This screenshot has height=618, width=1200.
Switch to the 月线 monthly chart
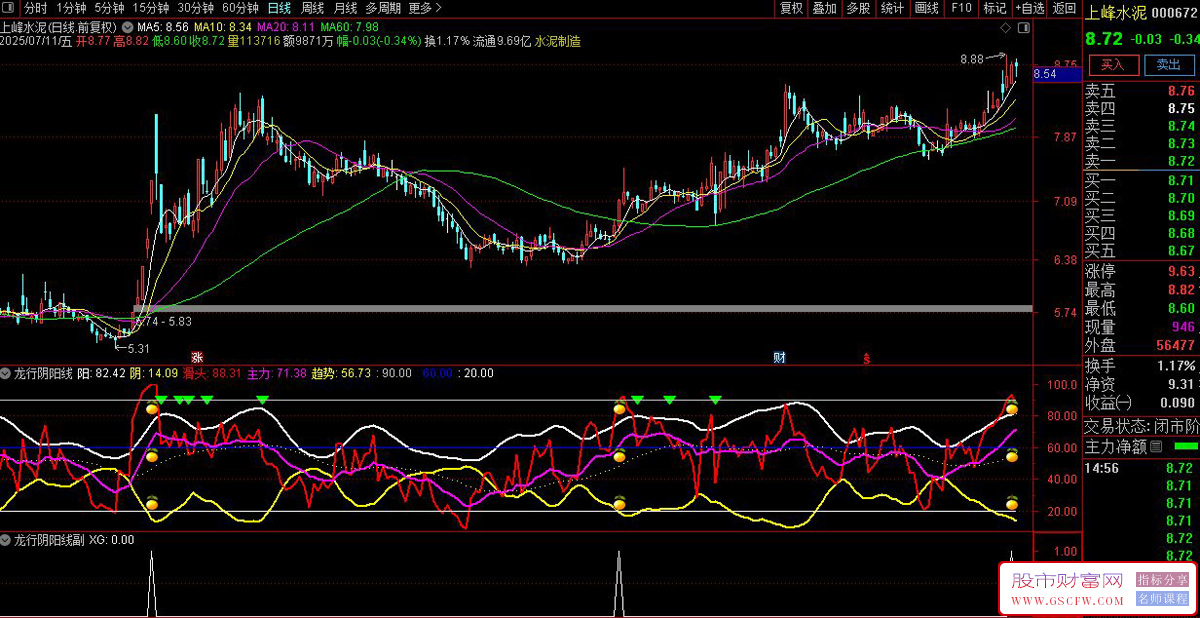click(x=345, y=8)
